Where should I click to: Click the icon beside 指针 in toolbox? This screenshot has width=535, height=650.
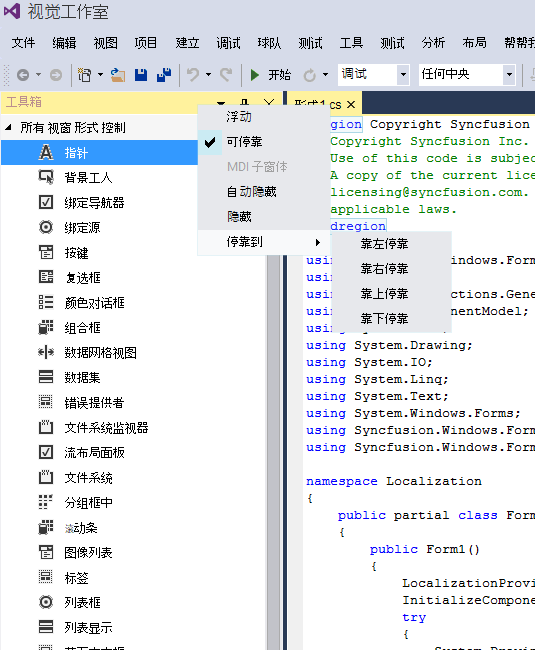pyautogui.click(x=46, y=153)
